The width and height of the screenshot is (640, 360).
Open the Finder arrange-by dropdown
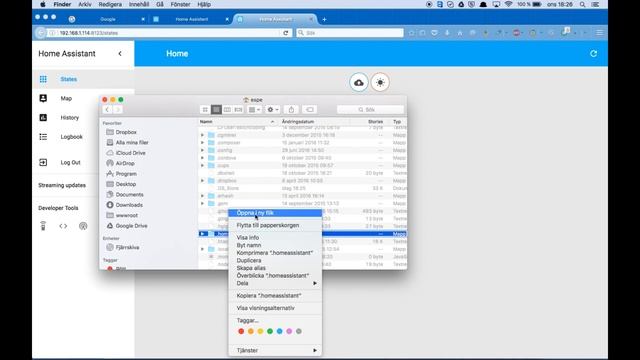pyautogui.click(x=254, y=109)
